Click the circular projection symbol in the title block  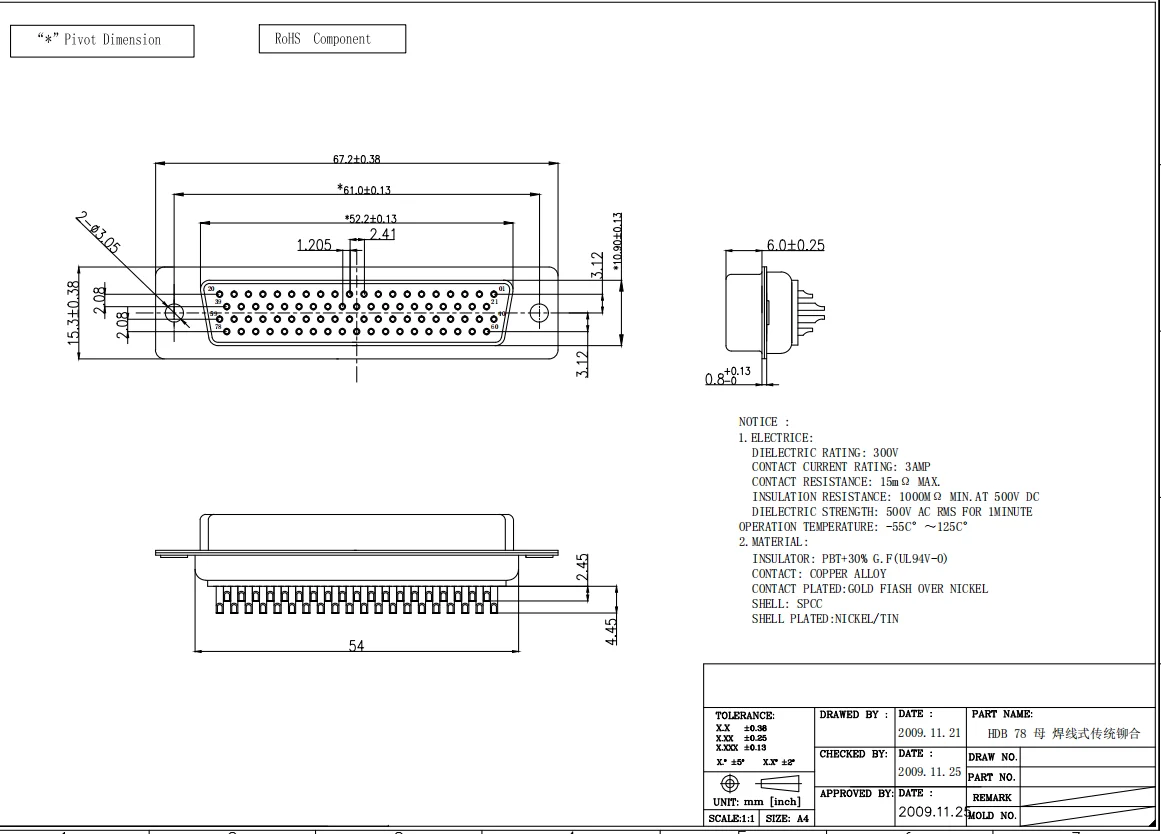point(729,783)
